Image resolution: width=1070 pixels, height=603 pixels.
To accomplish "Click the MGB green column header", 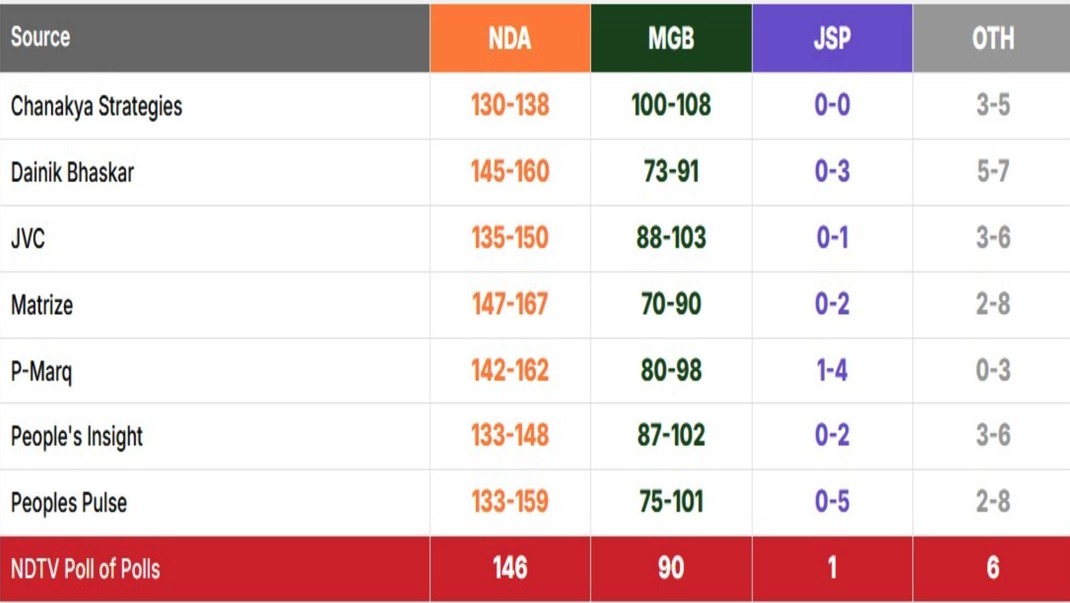I will click(671, 39).
